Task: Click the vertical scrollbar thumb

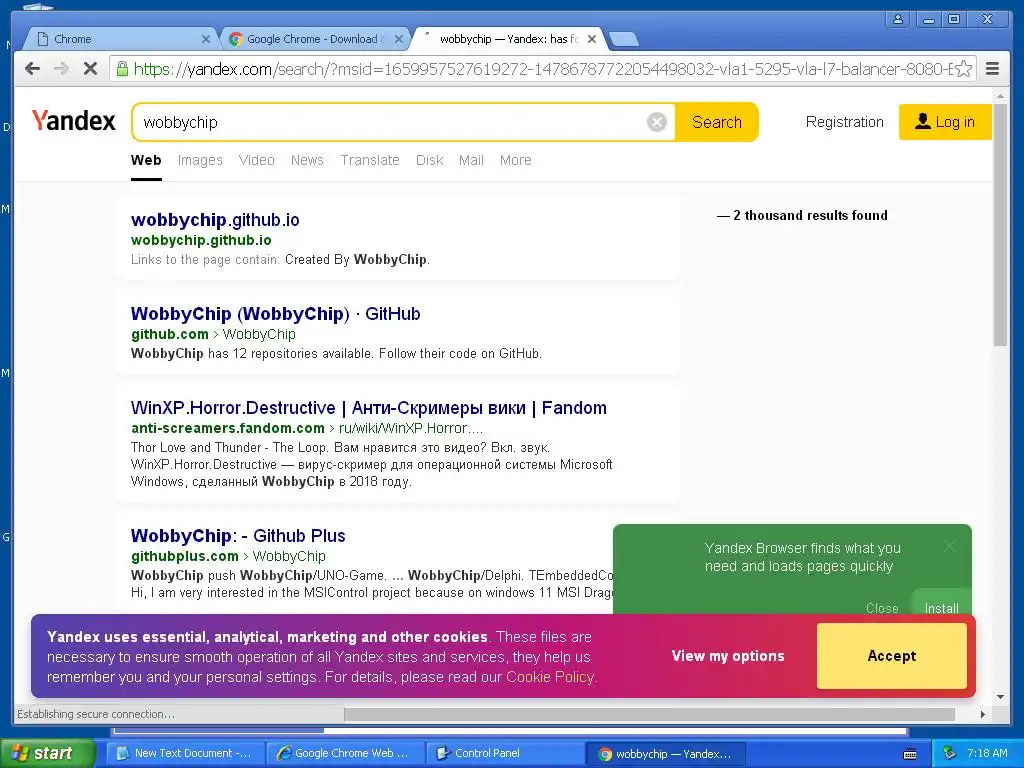Action: pos(1000,225)
